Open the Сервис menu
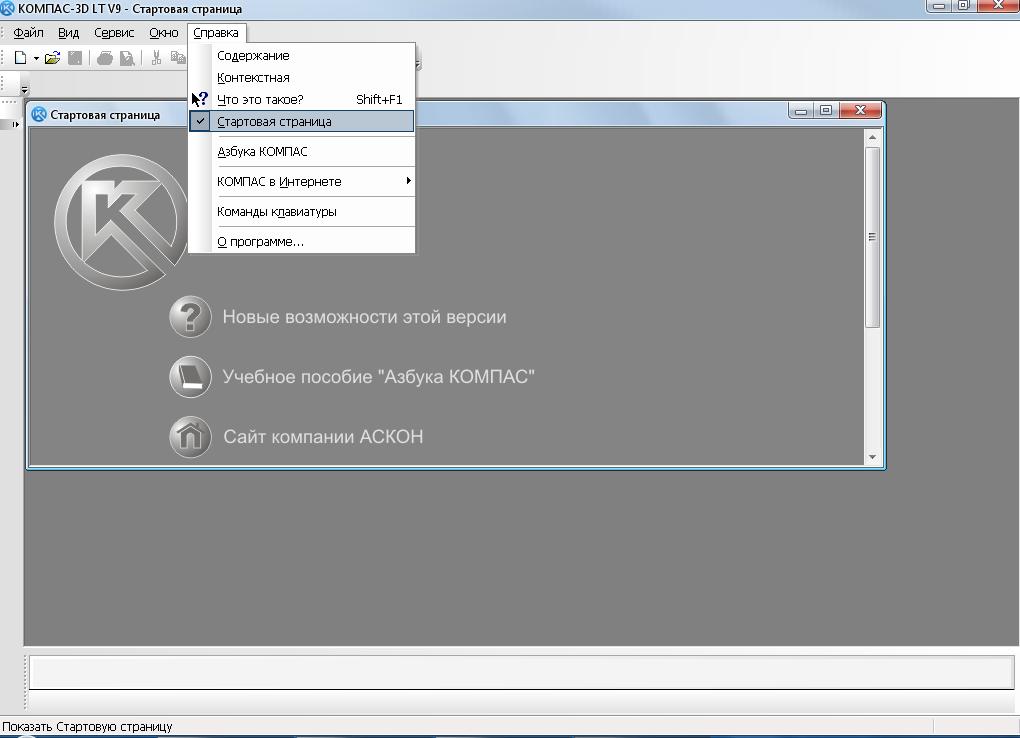Image resolution: width=1020 pixels, height=738 pixels. 114,33
